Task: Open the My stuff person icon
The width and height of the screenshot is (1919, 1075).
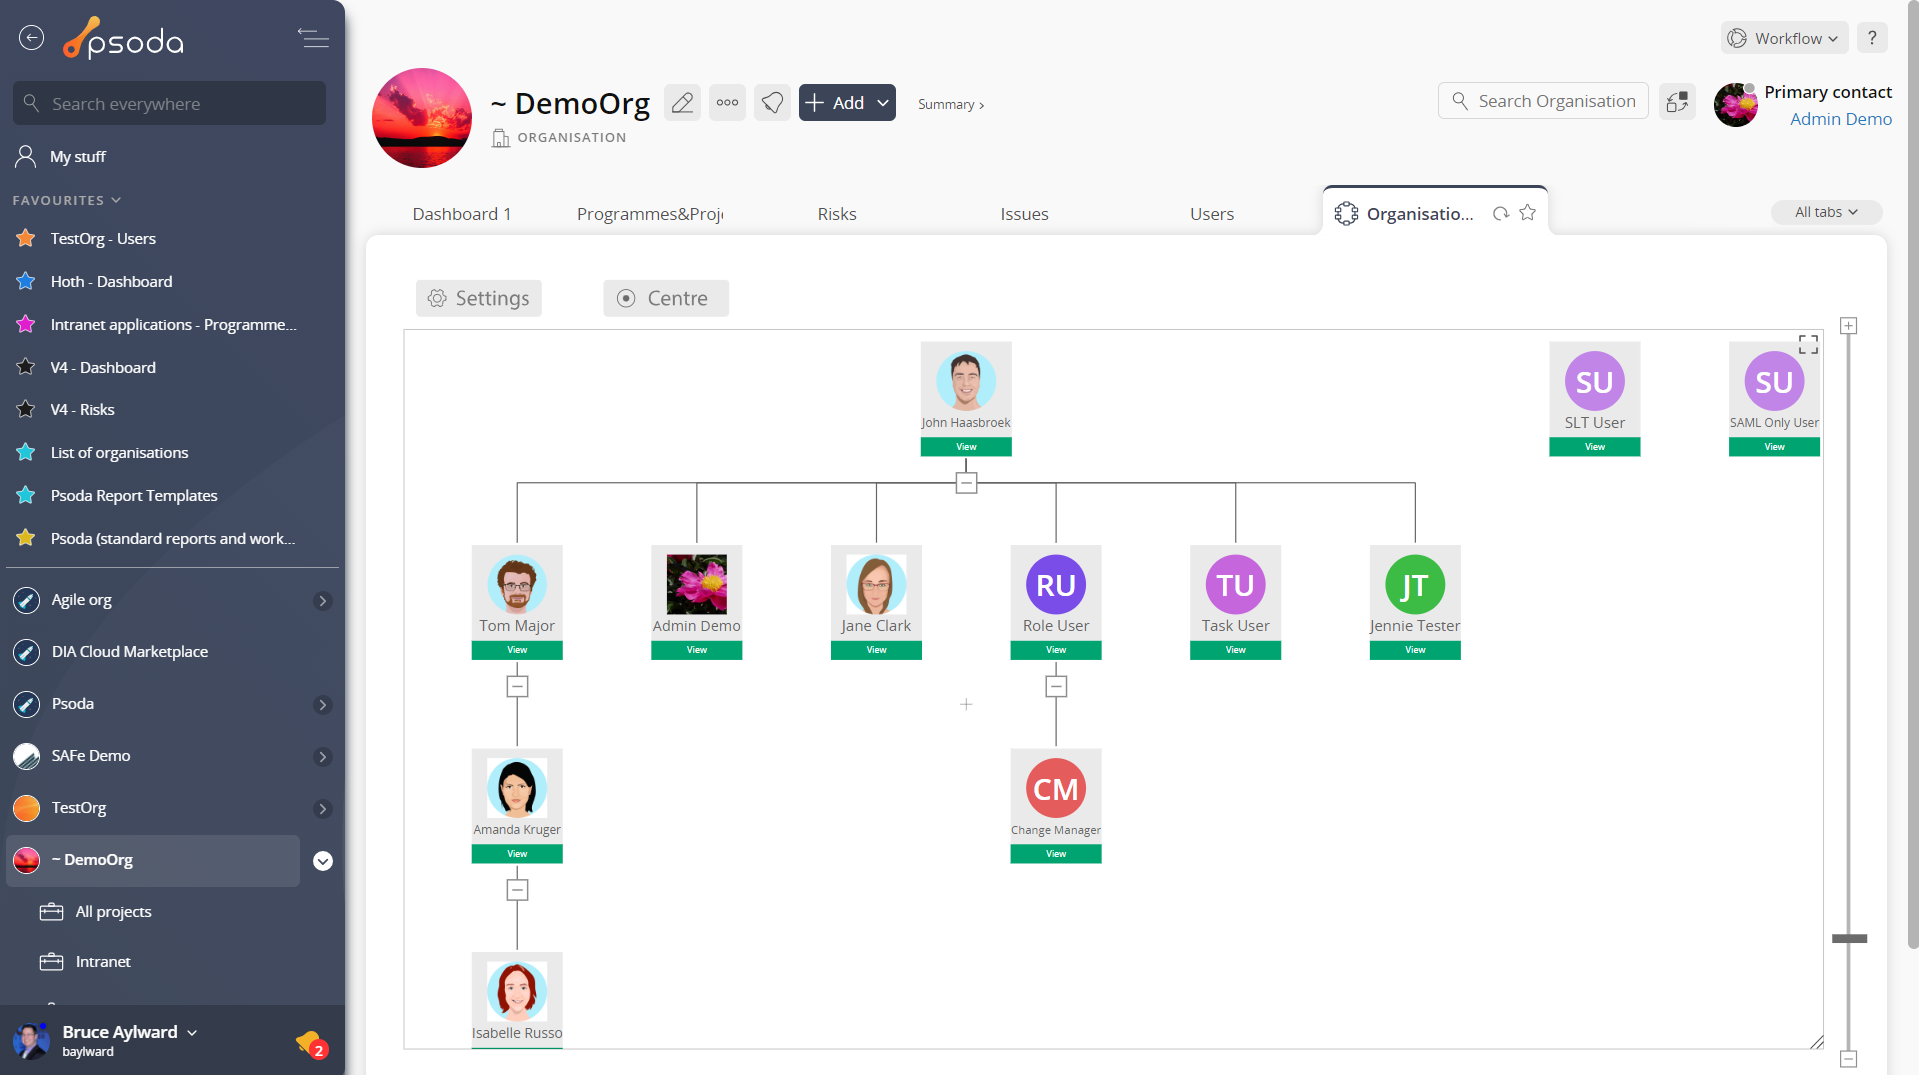Action: 26,156
